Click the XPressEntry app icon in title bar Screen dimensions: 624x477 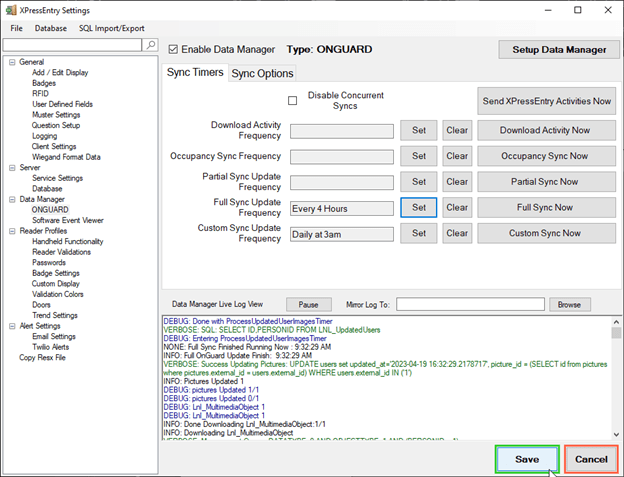(x=10, y=9)
